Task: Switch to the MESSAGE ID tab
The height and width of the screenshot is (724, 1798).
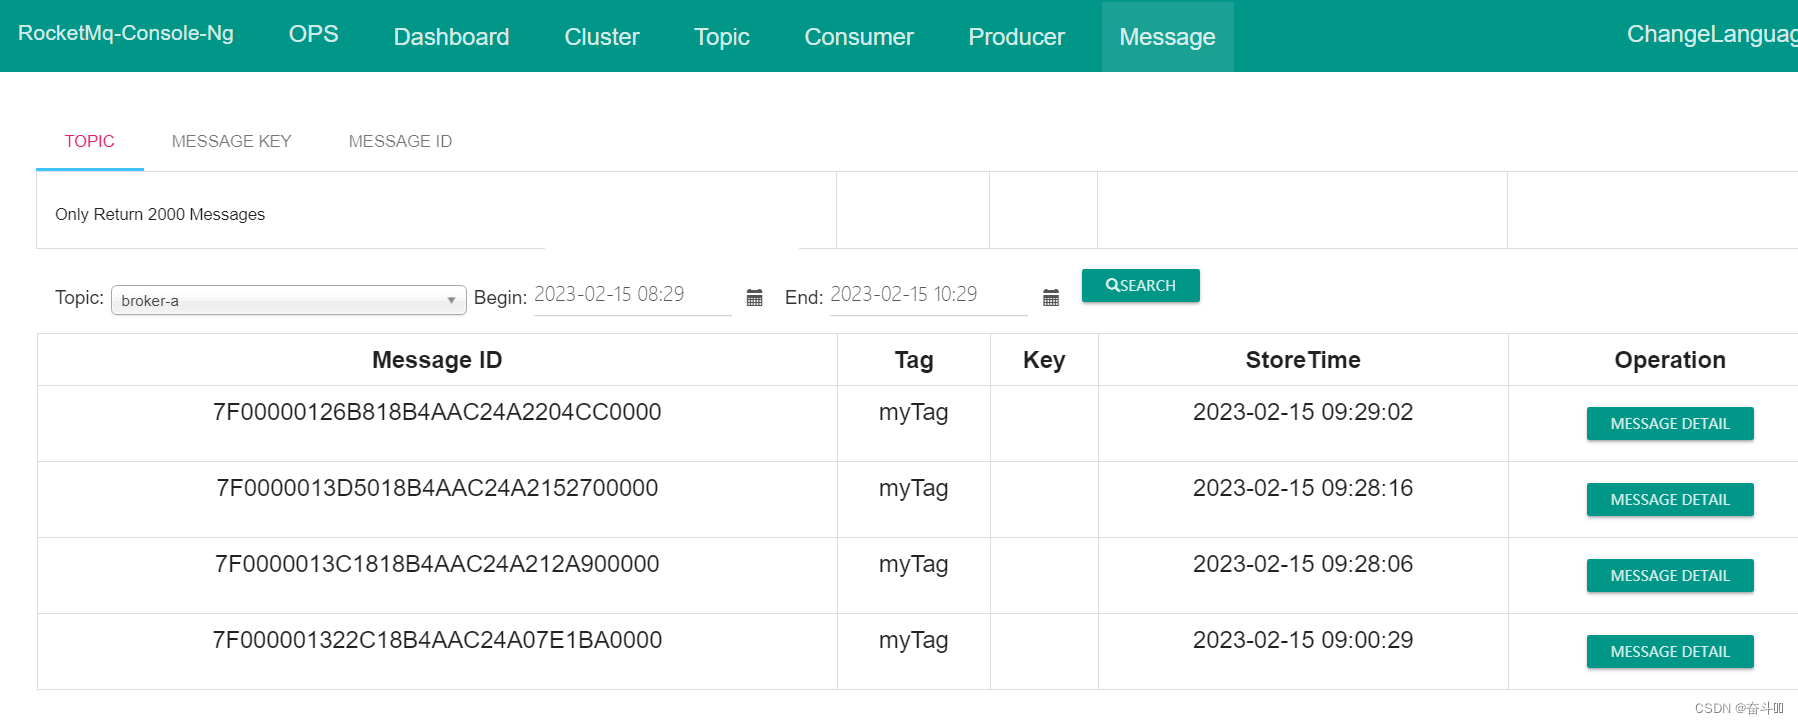Action: pos(400,141)
